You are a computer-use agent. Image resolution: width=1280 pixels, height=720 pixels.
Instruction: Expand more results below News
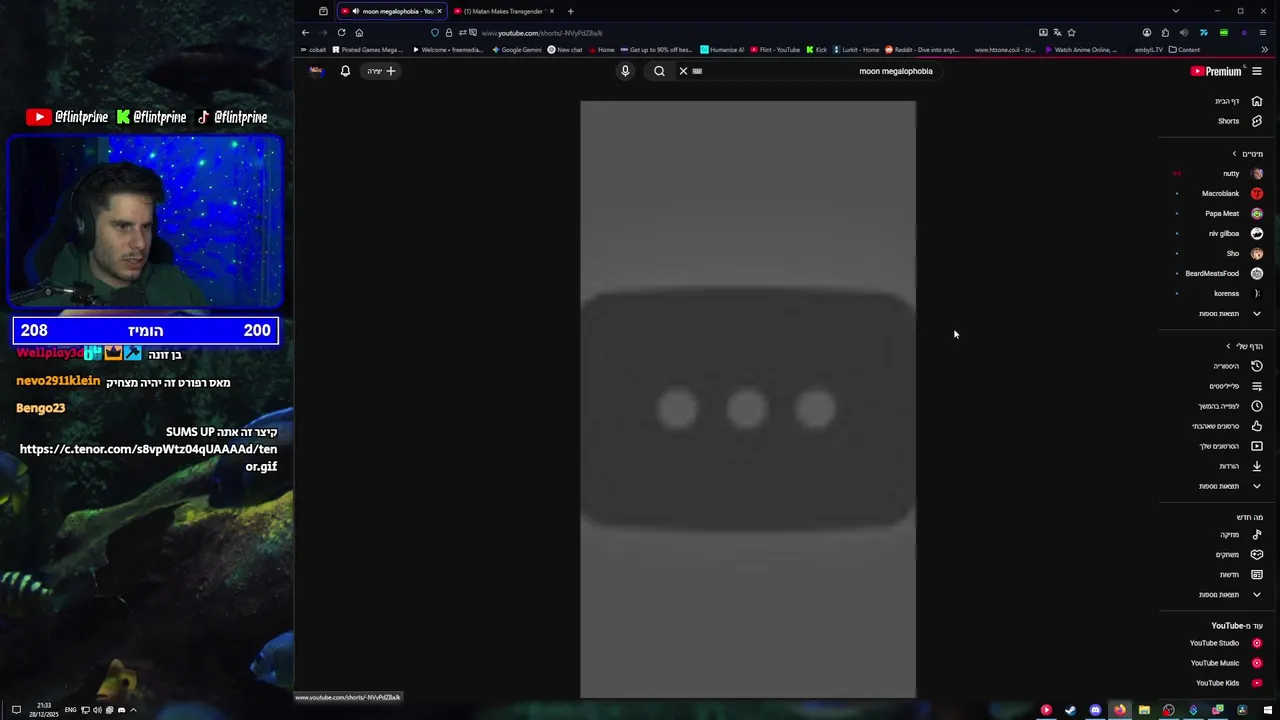[1230, 595]
